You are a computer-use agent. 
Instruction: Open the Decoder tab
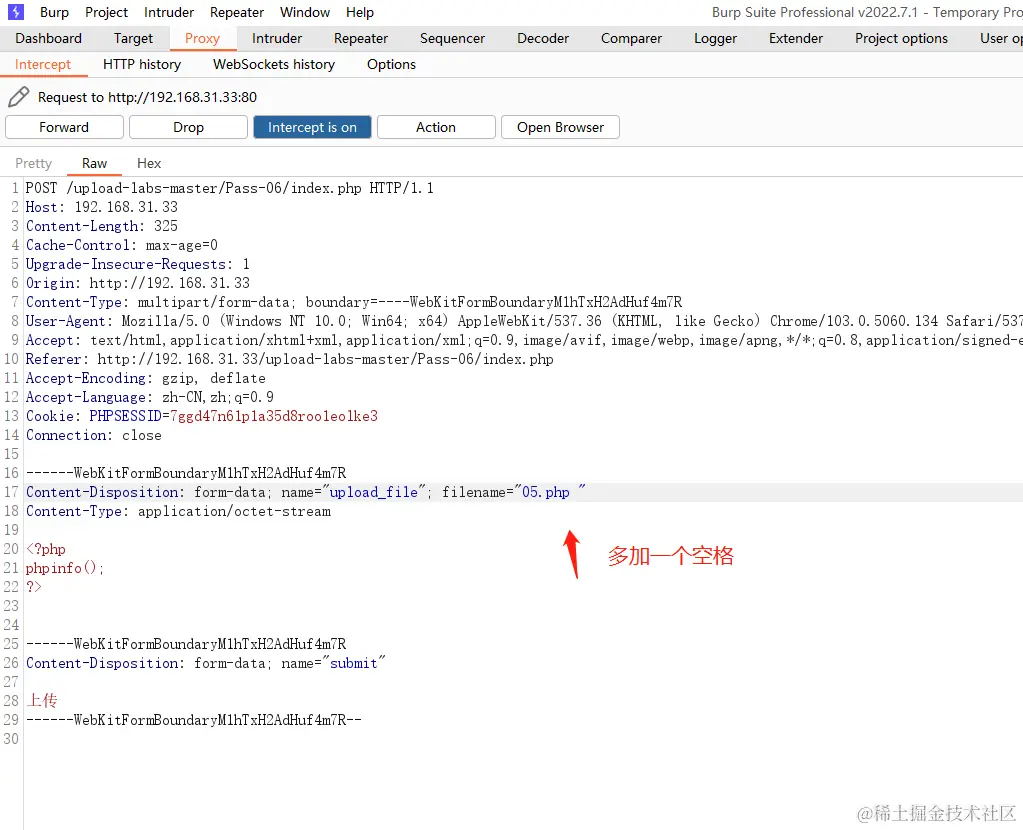(543, 38)
